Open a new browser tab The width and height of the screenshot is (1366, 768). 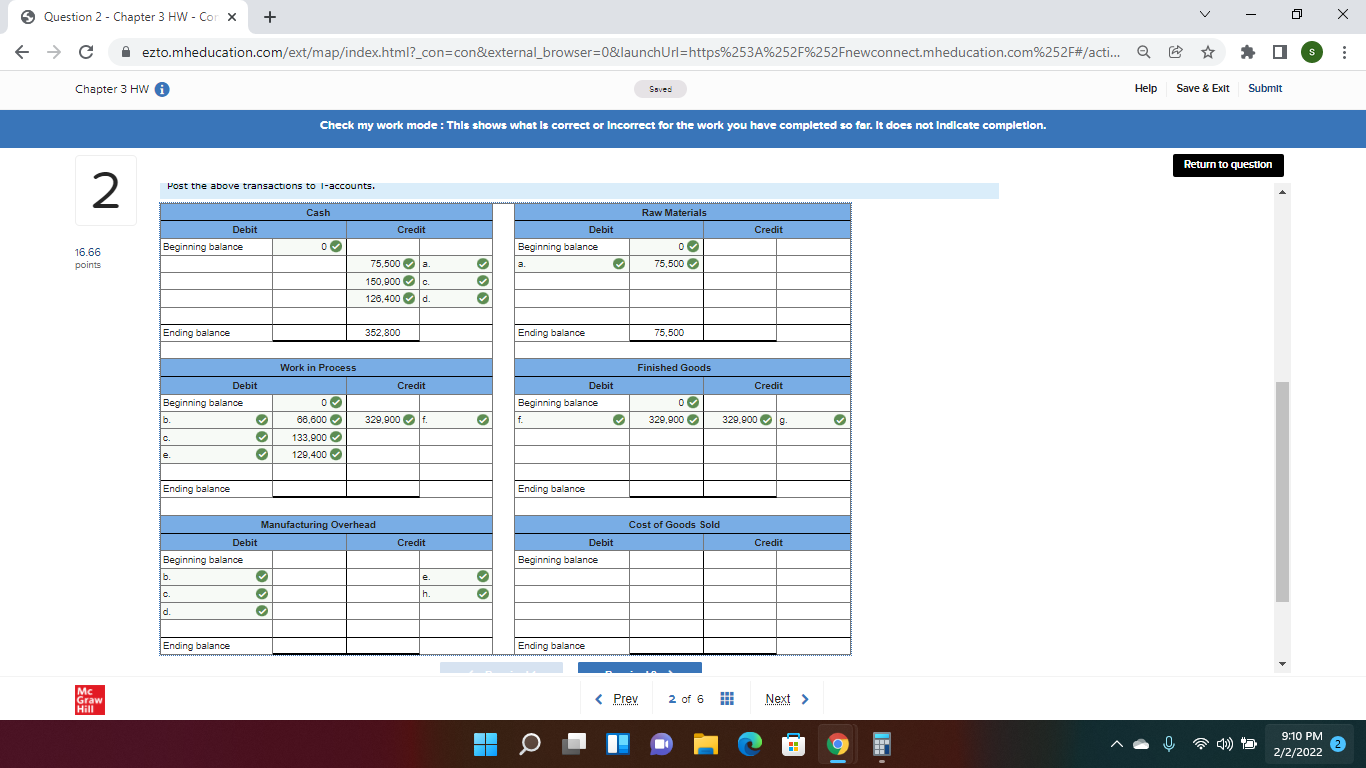270,17
